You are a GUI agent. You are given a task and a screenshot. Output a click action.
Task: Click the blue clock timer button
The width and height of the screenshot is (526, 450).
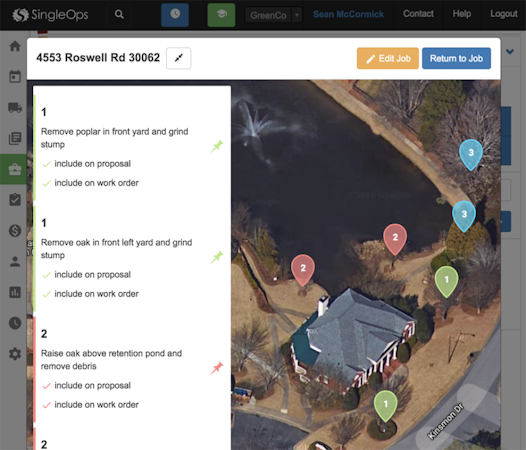[x=175, y=15]
